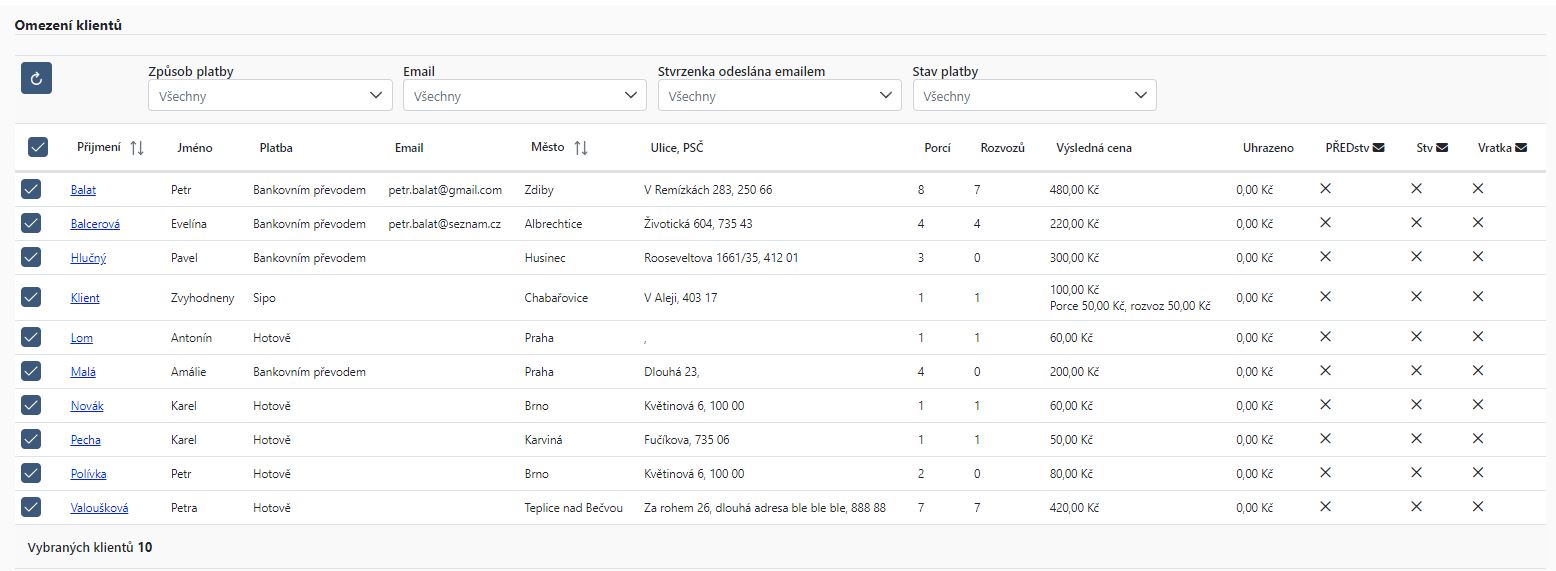Open client link Balat
This screenshot has width=1556, height=571.
coord(83,190)
